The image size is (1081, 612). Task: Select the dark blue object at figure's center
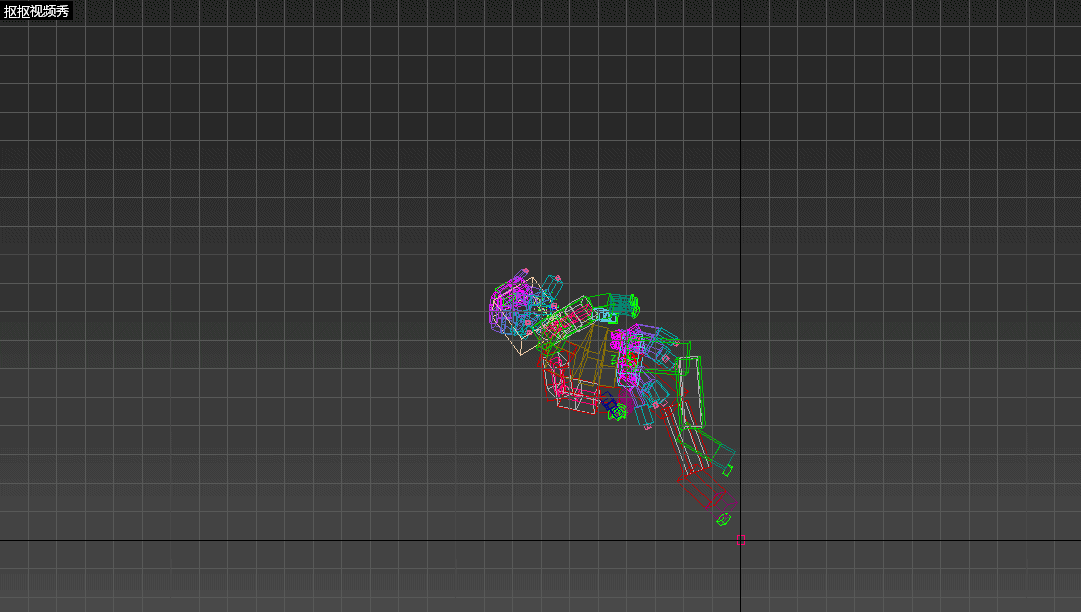(608, 402)
